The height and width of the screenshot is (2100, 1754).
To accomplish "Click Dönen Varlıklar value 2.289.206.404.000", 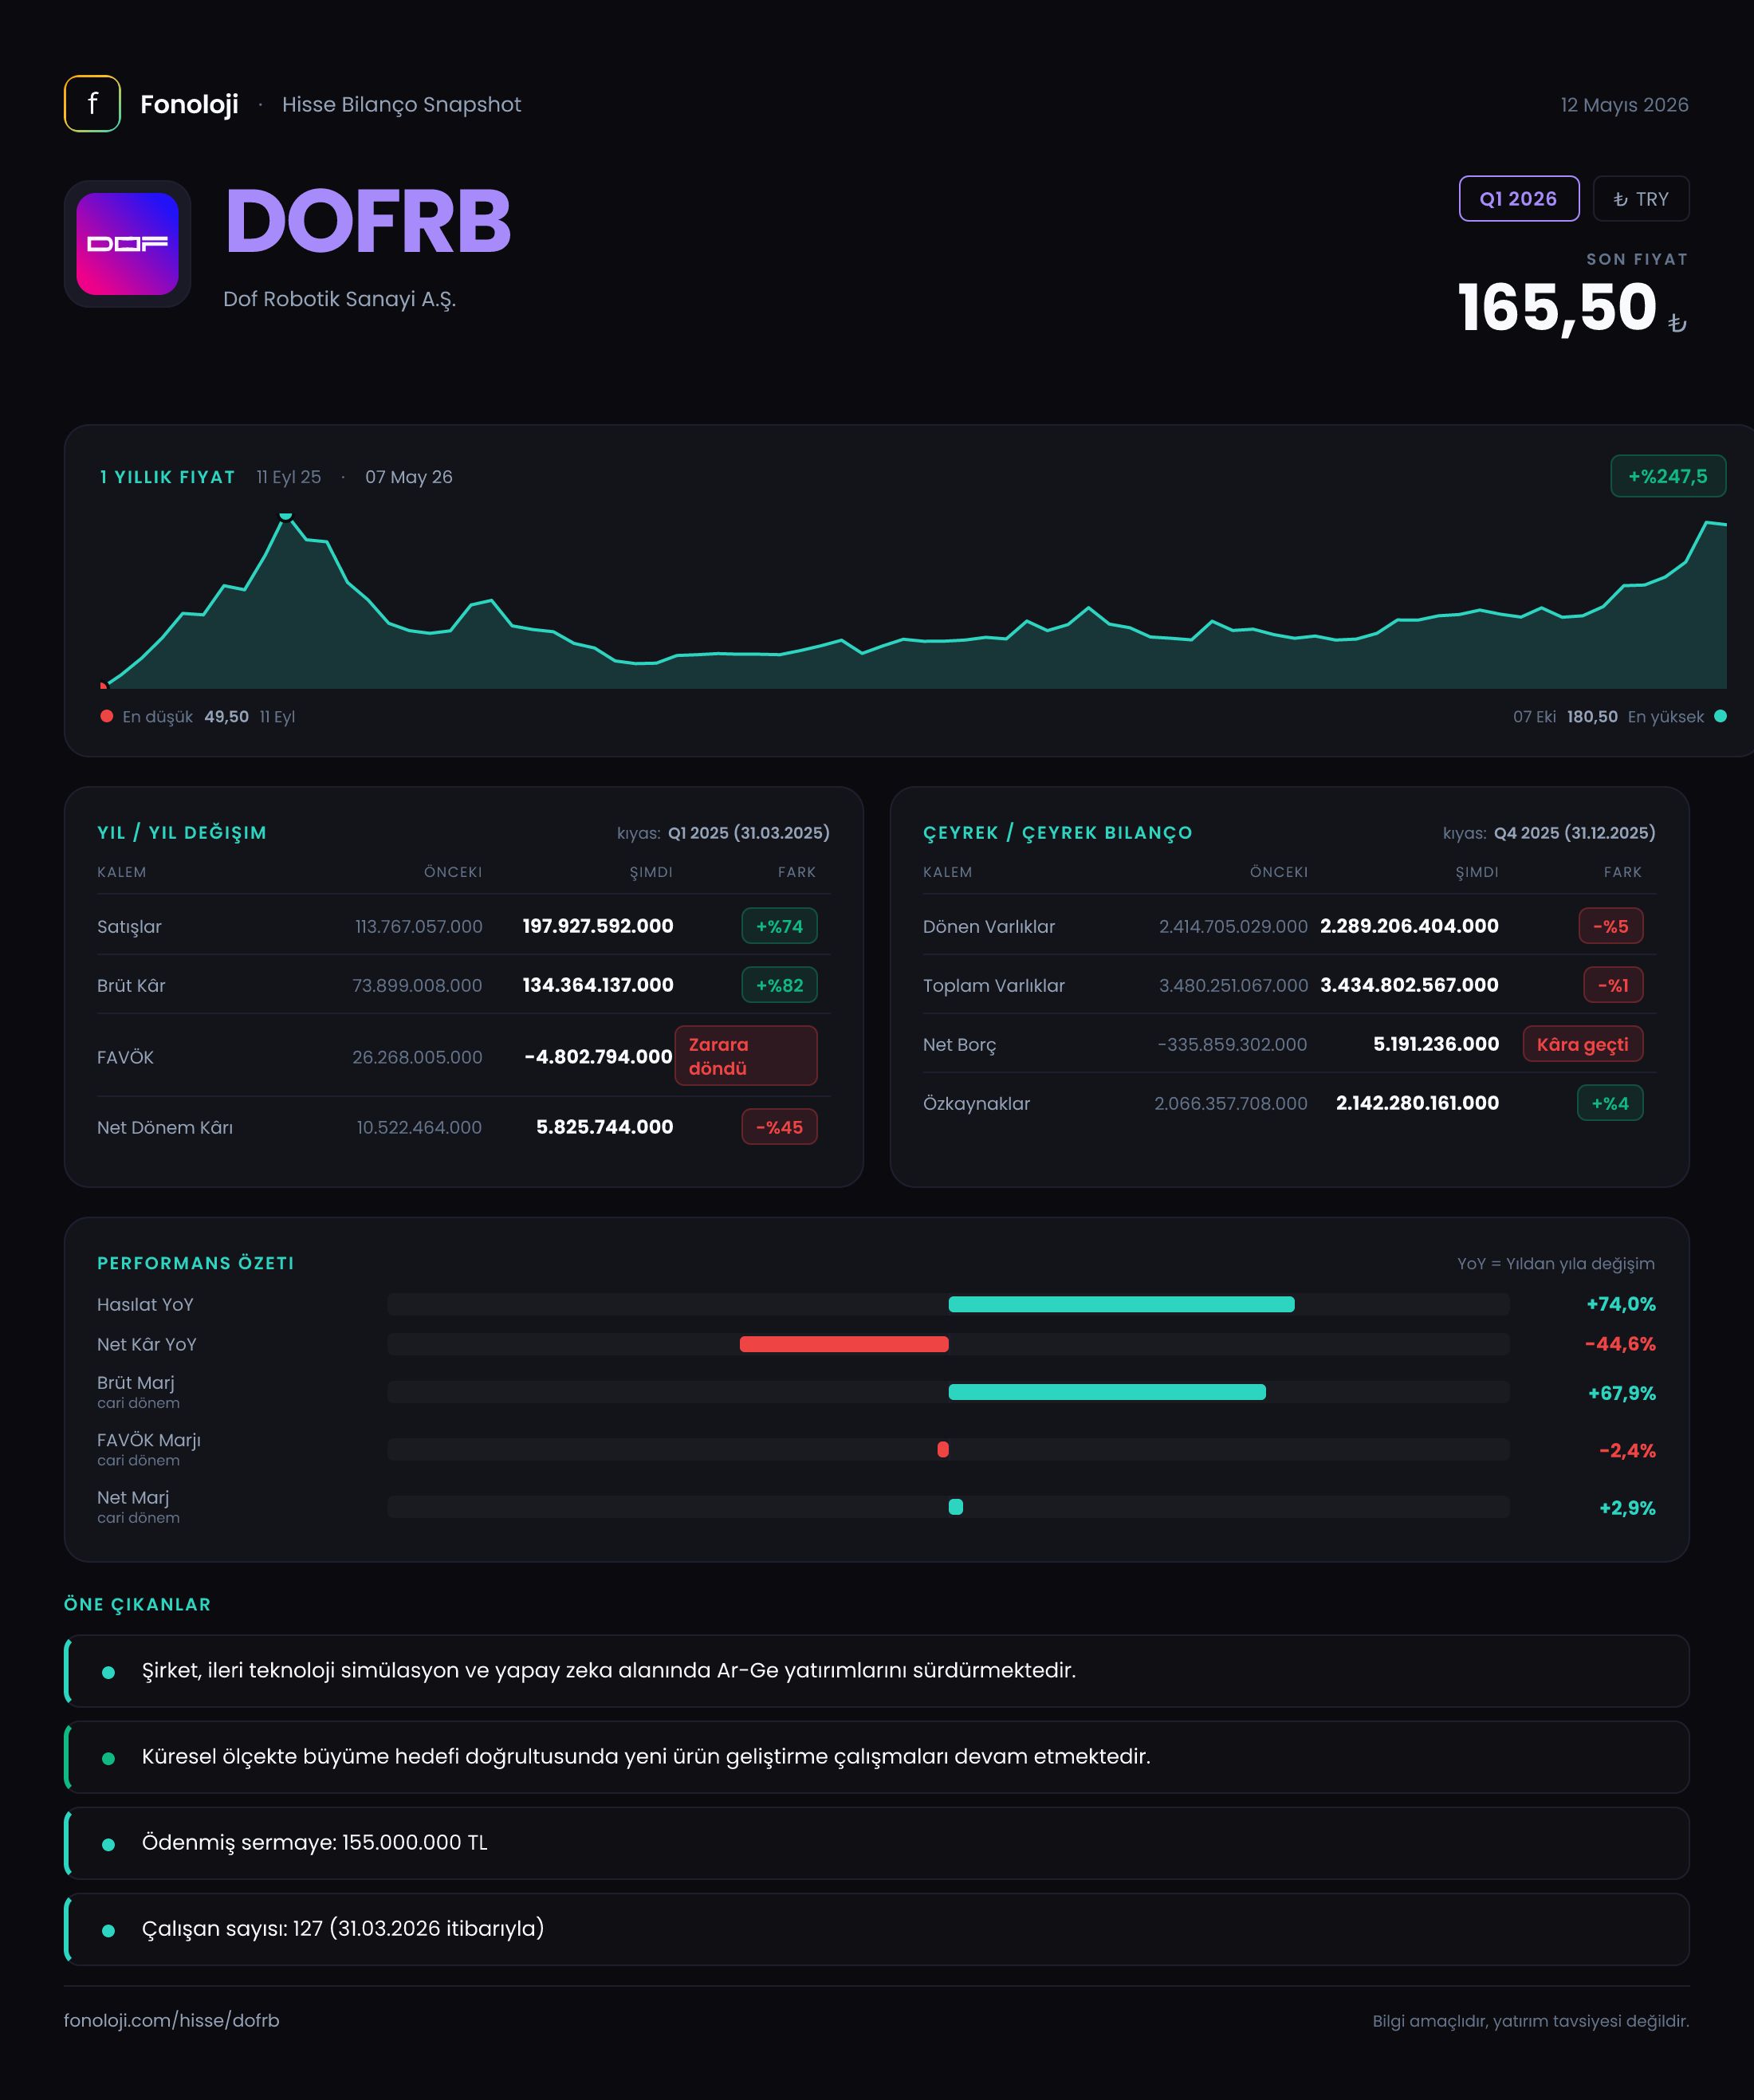I will tap(1409, 926).
